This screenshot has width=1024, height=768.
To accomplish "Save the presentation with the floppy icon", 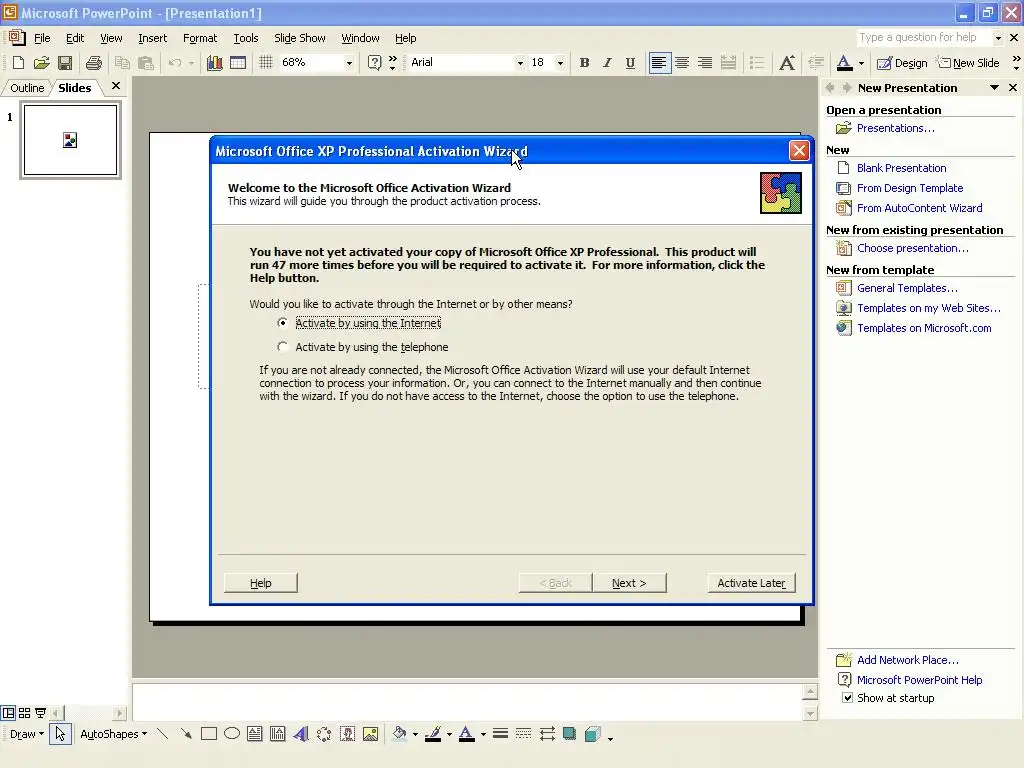I will 65,63.
